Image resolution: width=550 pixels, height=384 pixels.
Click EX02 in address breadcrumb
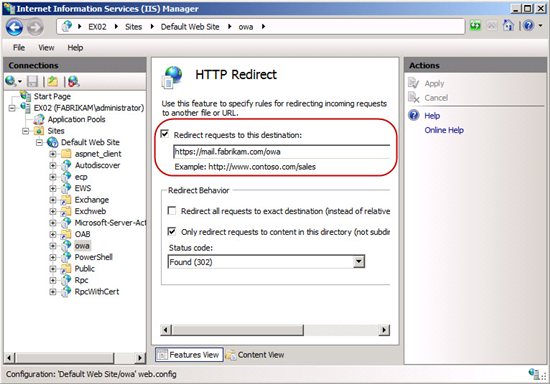tap(97, 27)
